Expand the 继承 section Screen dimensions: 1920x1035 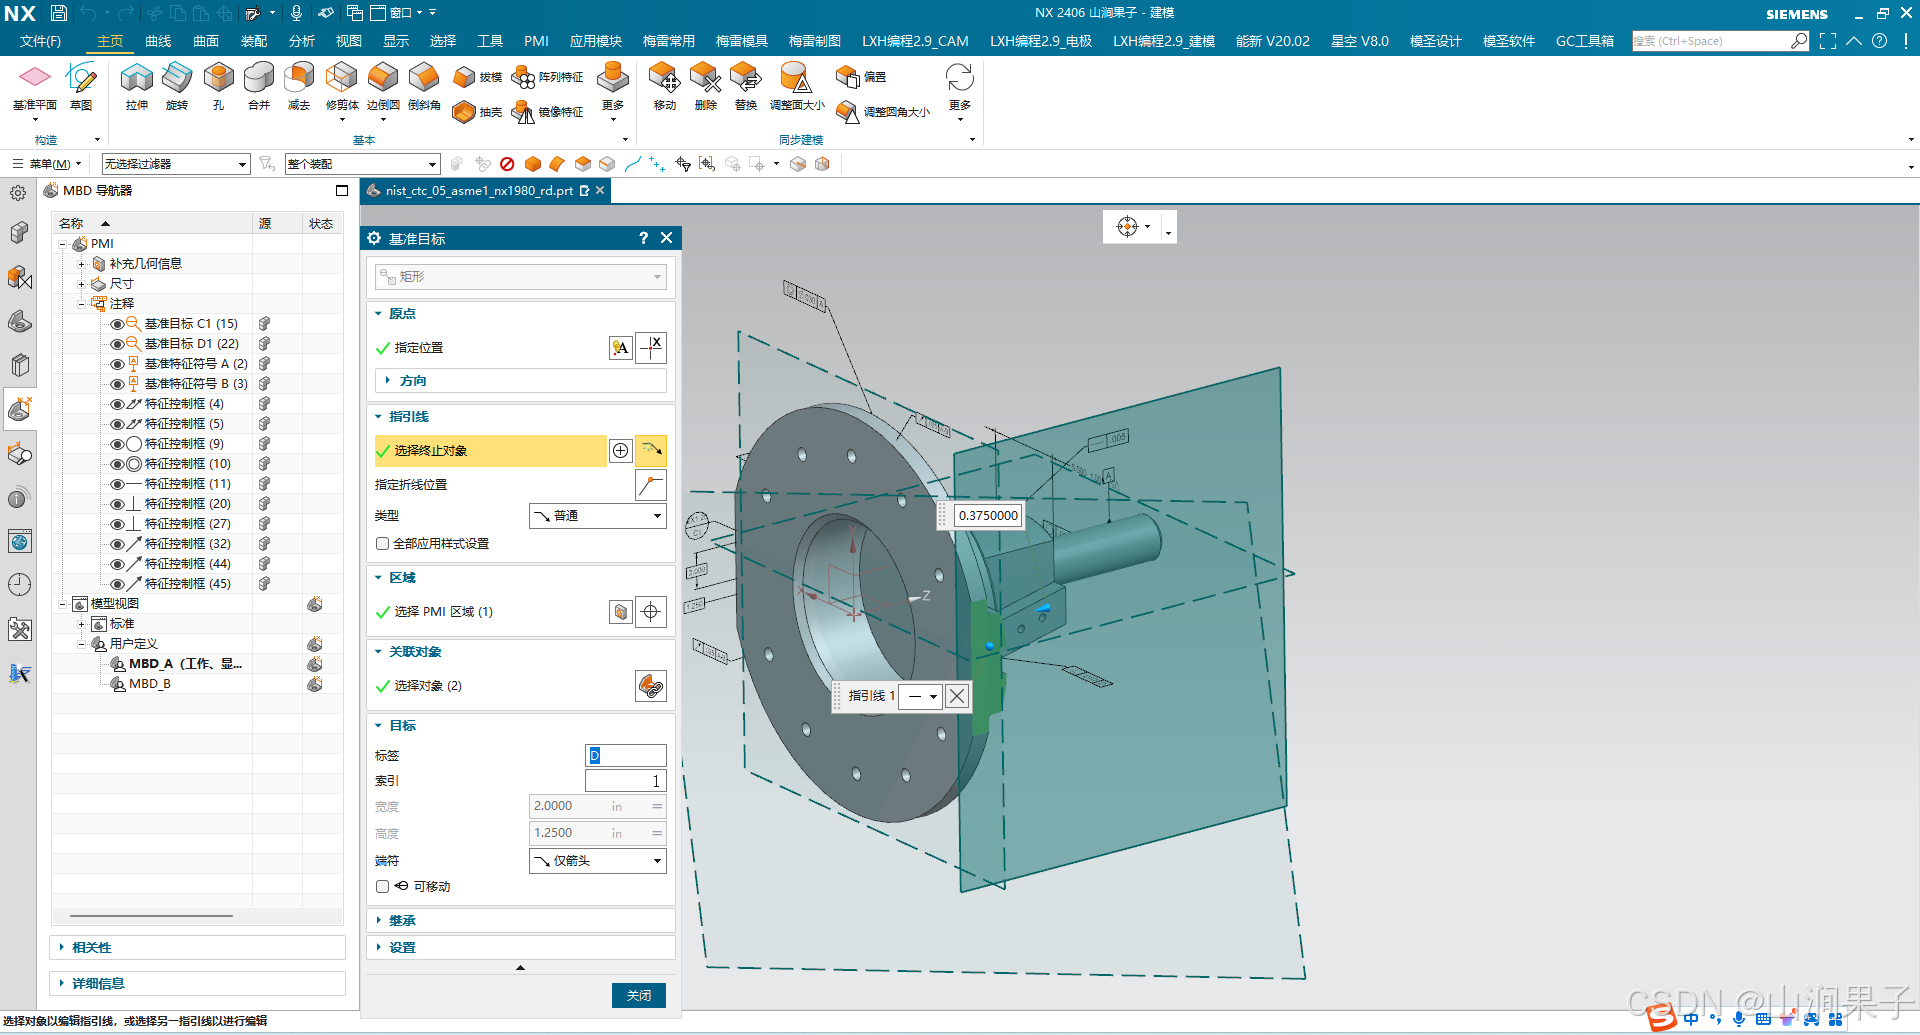click(x=520, y=921)
